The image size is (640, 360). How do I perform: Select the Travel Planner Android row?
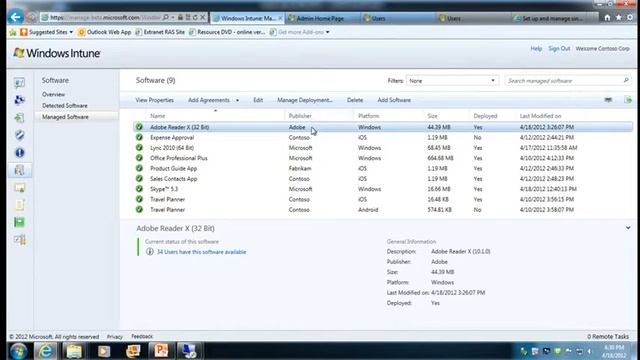pyautogui.click(x=383, y=209)
